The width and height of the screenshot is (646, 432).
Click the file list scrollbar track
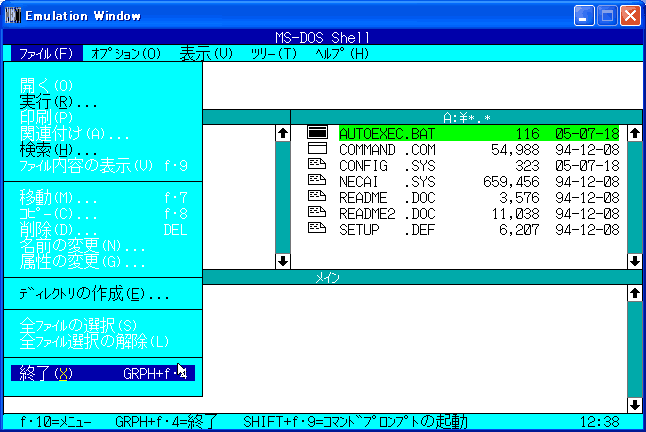tap(635, 197)
